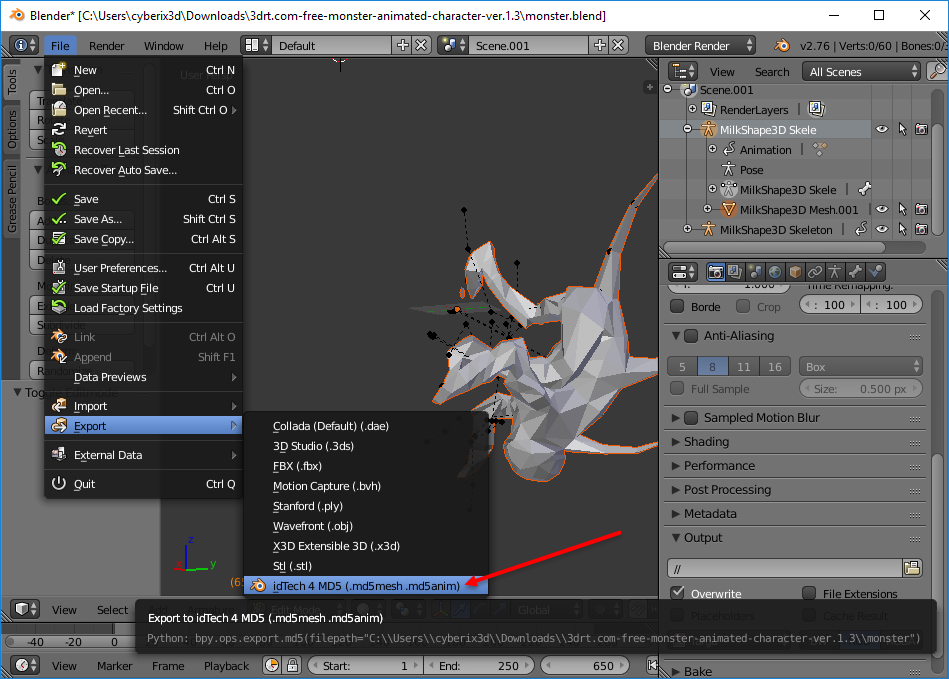The height and width of the screenshot is (679, 949).
Task: Expand the Performance panel
Action: 675,465
